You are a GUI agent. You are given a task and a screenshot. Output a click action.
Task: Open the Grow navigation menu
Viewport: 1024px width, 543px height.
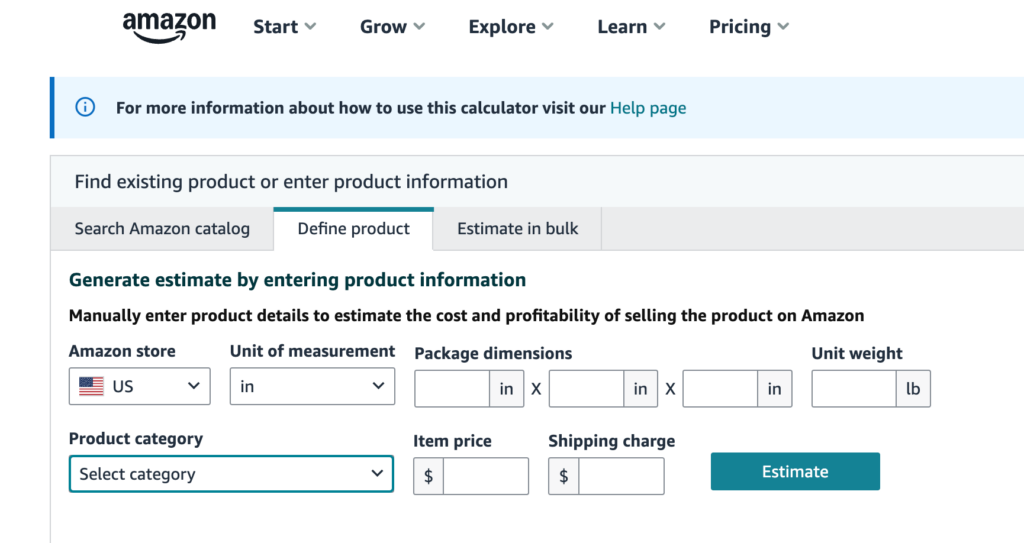392,27
